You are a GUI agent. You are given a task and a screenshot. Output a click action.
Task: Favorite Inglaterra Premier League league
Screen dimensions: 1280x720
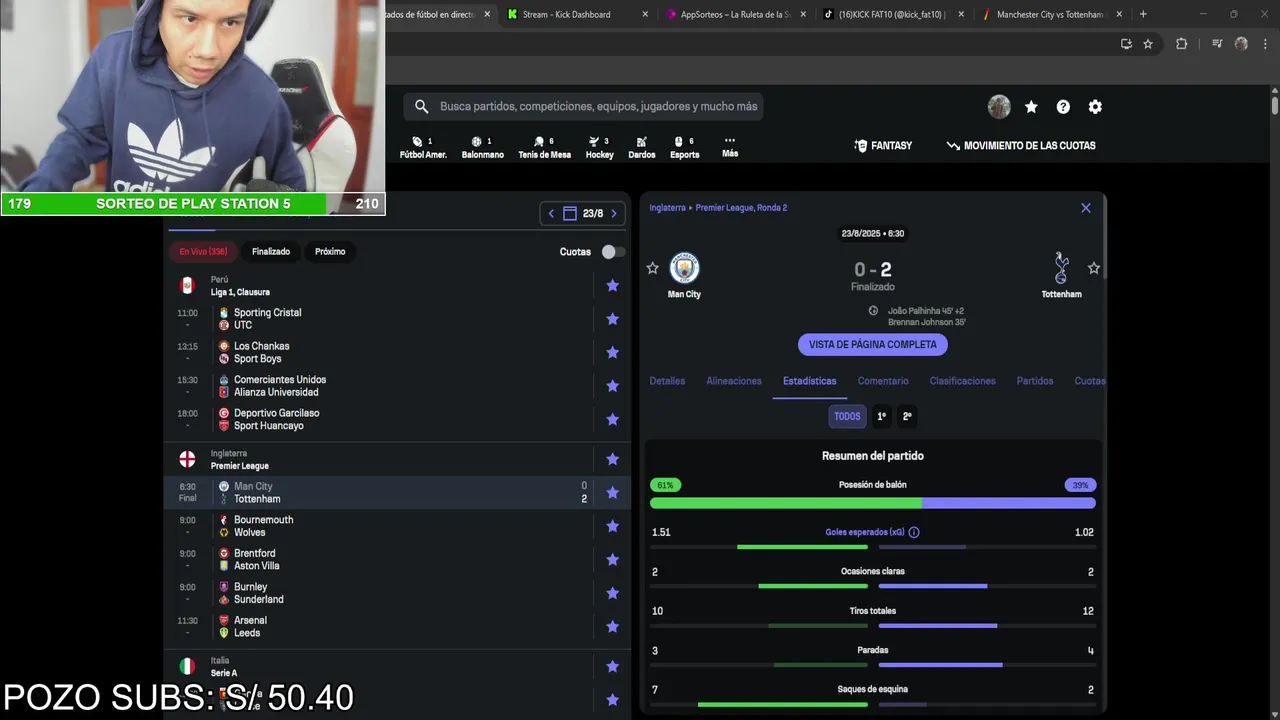(x=612, y=459)
